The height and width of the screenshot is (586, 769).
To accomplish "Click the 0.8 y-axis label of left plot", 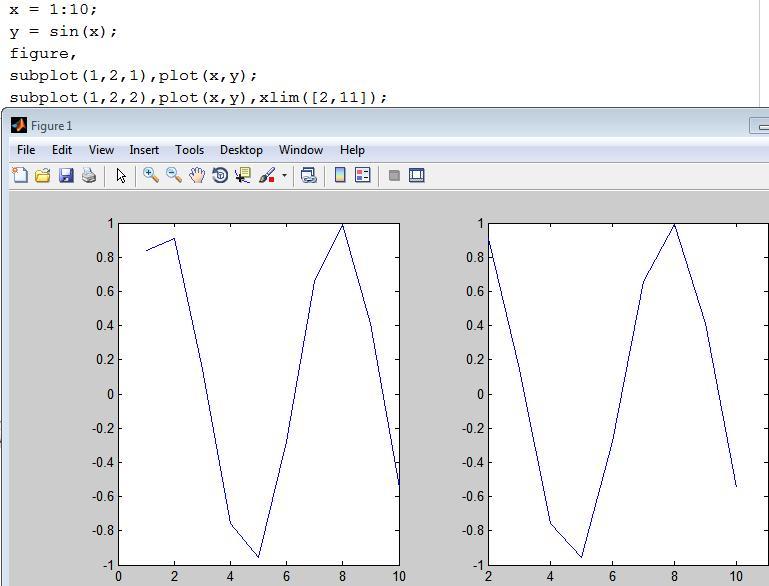I will 105,257.
